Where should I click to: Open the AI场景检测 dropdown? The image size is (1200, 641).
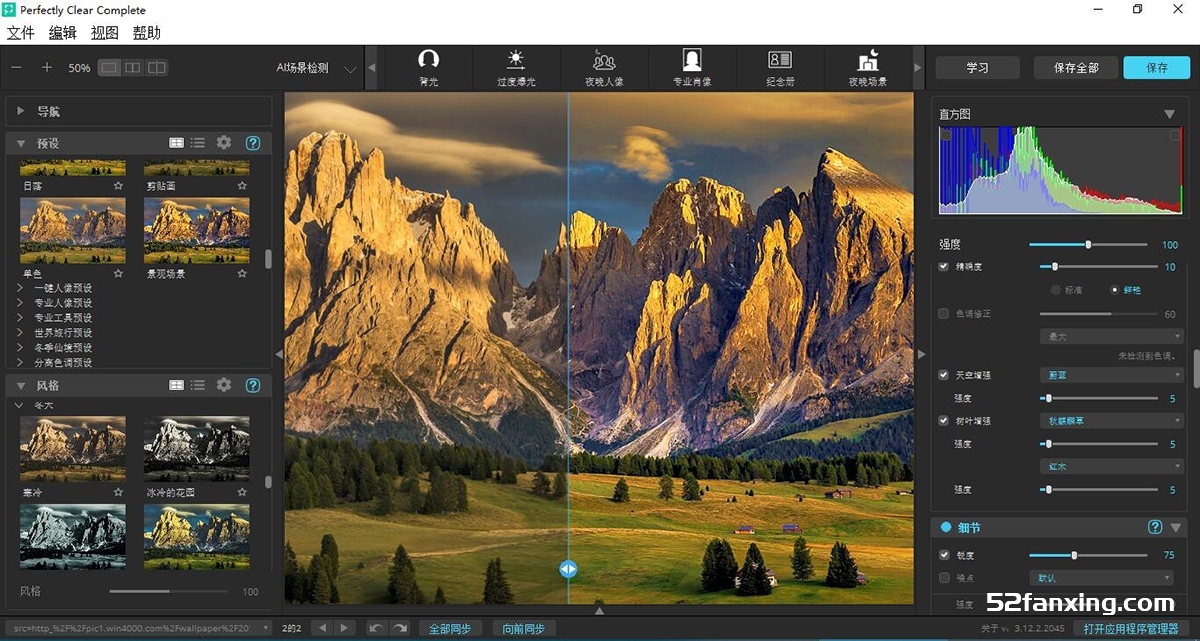316,68
